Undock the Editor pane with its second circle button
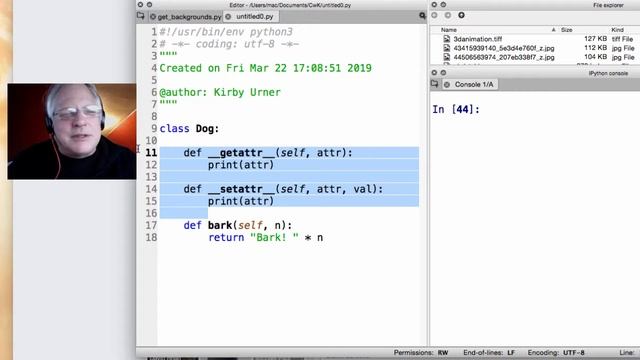The image size is (640, 360). click(149, 5)
